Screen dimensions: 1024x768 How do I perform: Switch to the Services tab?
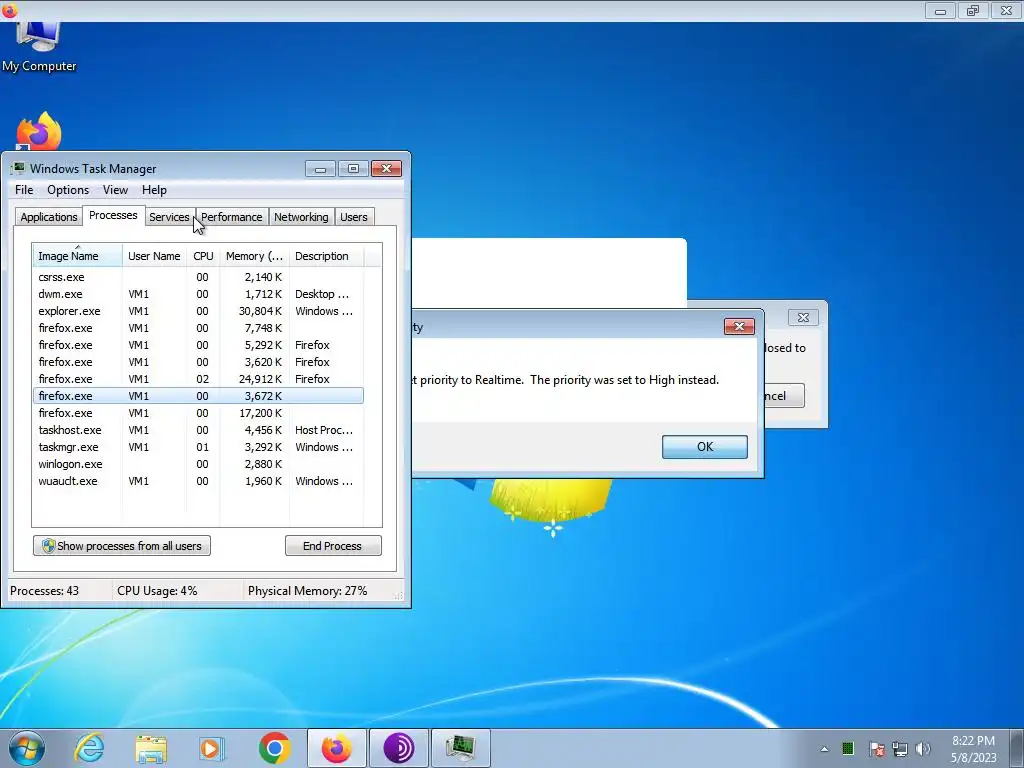[169, 217]
